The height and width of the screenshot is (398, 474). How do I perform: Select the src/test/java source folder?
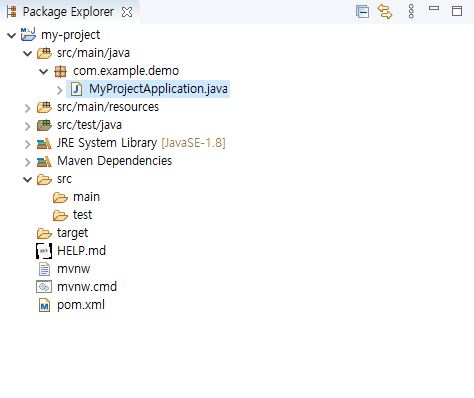click(x=79, y=125)
